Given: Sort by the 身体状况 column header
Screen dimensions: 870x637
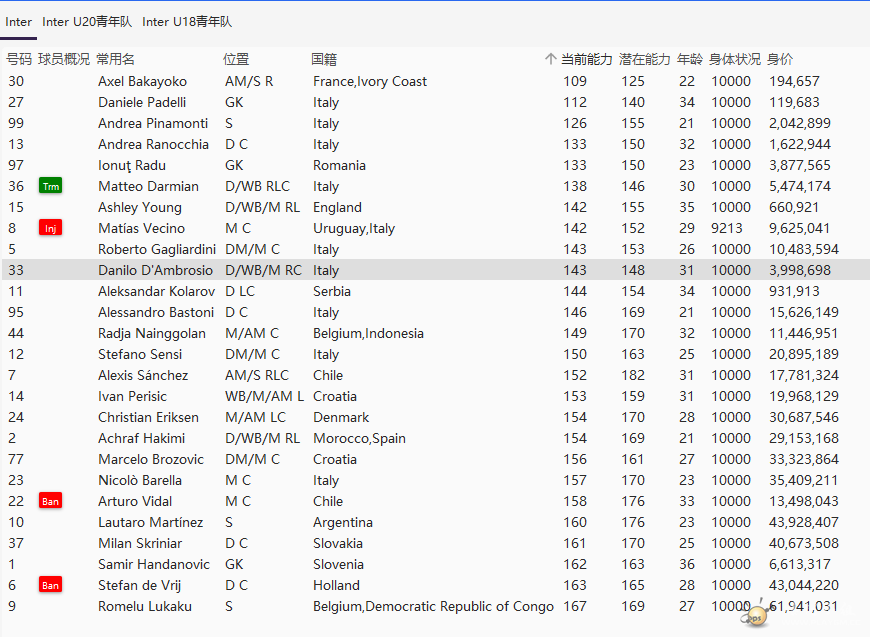Looking at the screenshot, I should (x=735, y=59).
